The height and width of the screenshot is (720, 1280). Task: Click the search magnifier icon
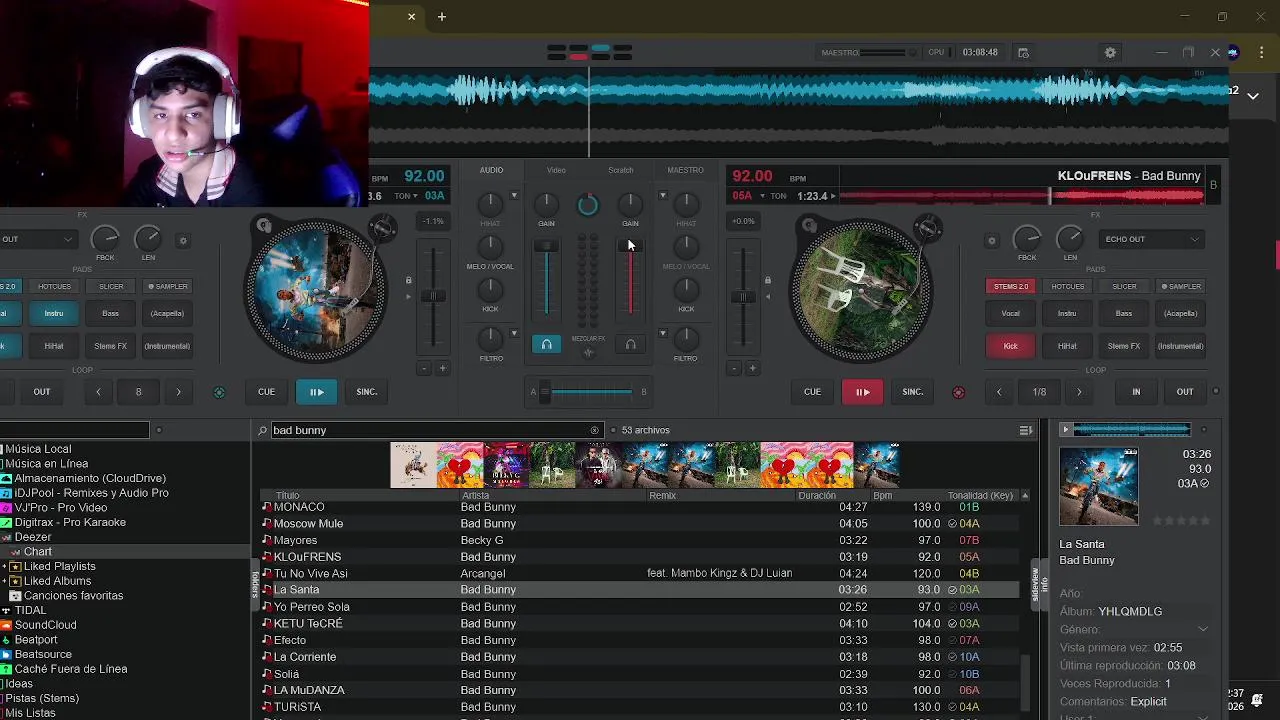pos(263,430)
